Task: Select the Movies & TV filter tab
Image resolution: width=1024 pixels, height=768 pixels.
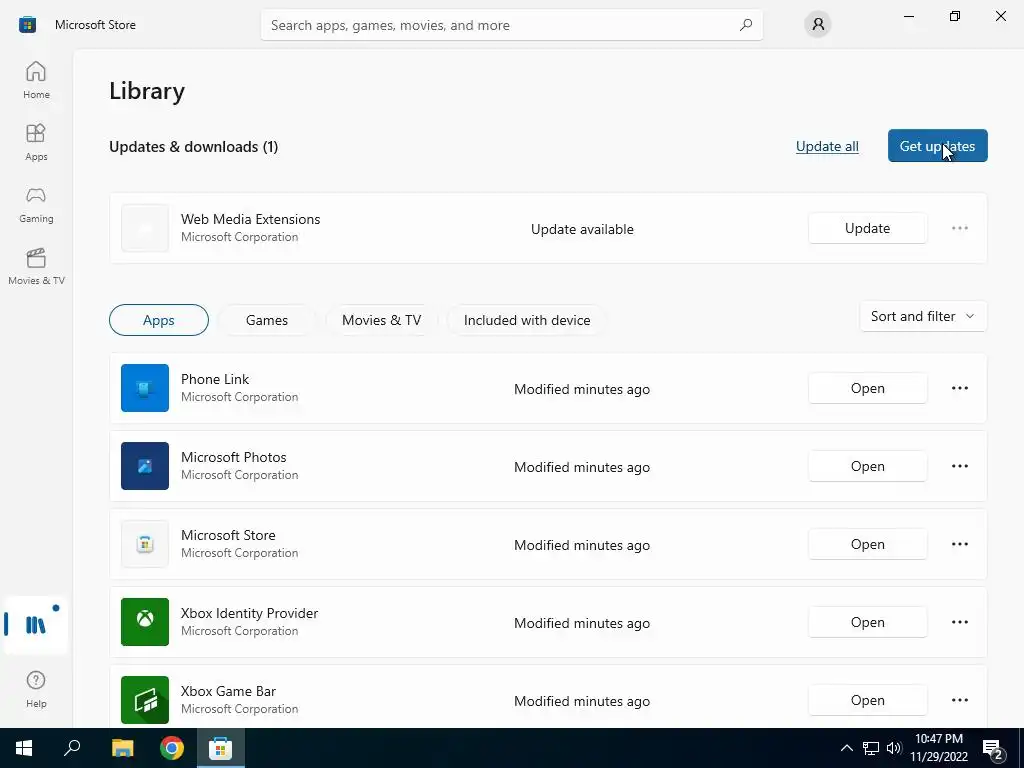Action: pos(381,320)
